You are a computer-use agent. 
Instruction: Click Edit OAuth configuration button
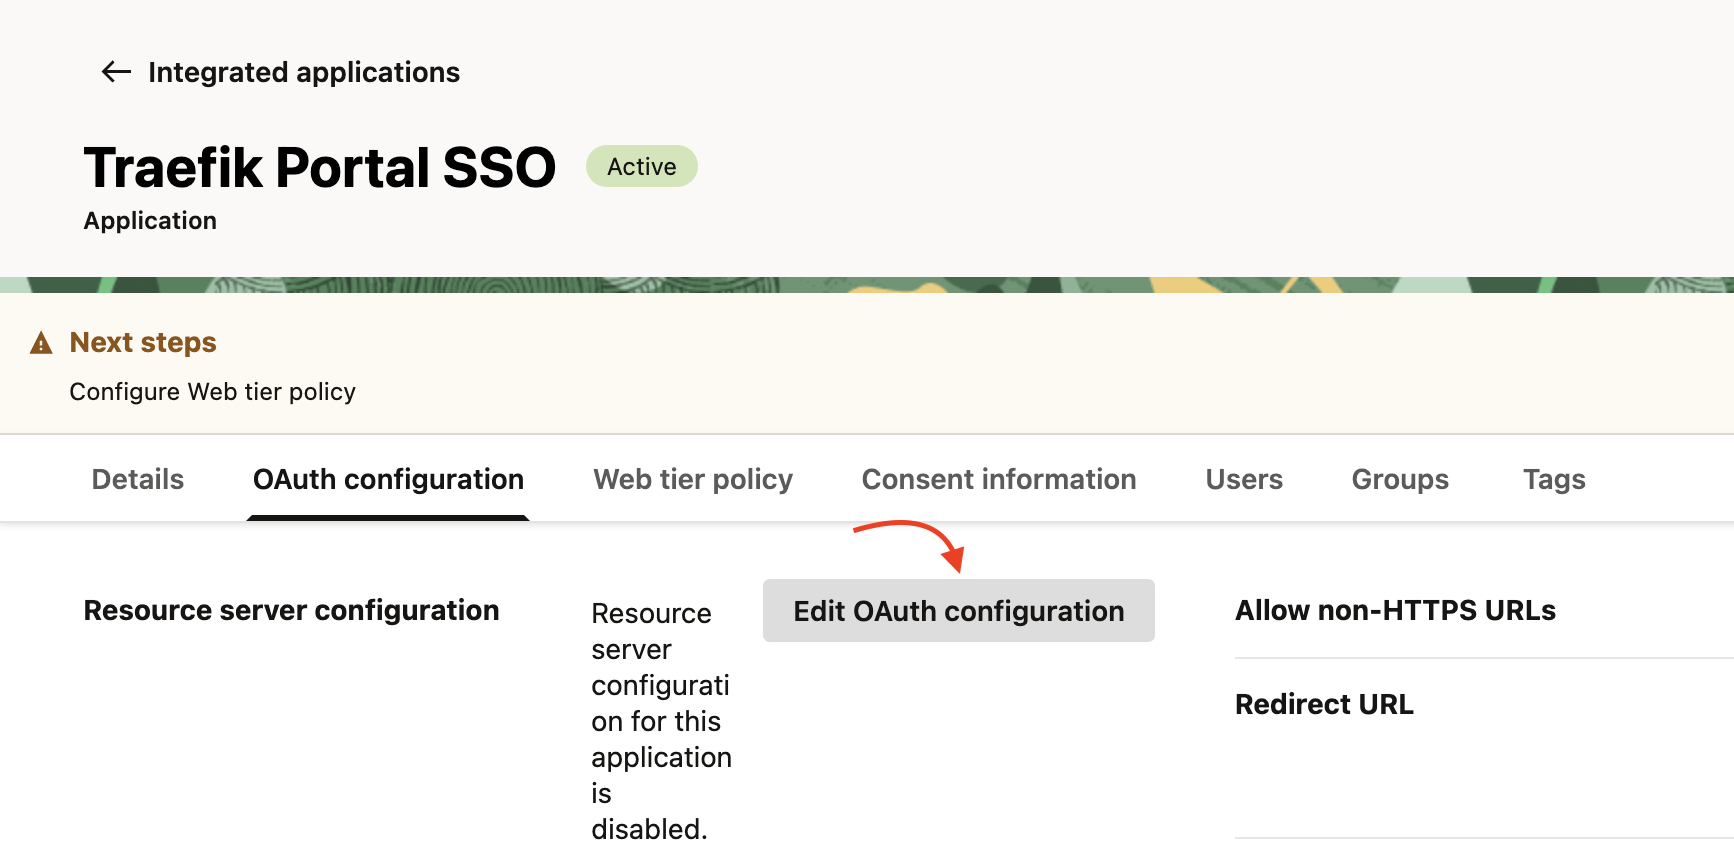click(959, 610)
